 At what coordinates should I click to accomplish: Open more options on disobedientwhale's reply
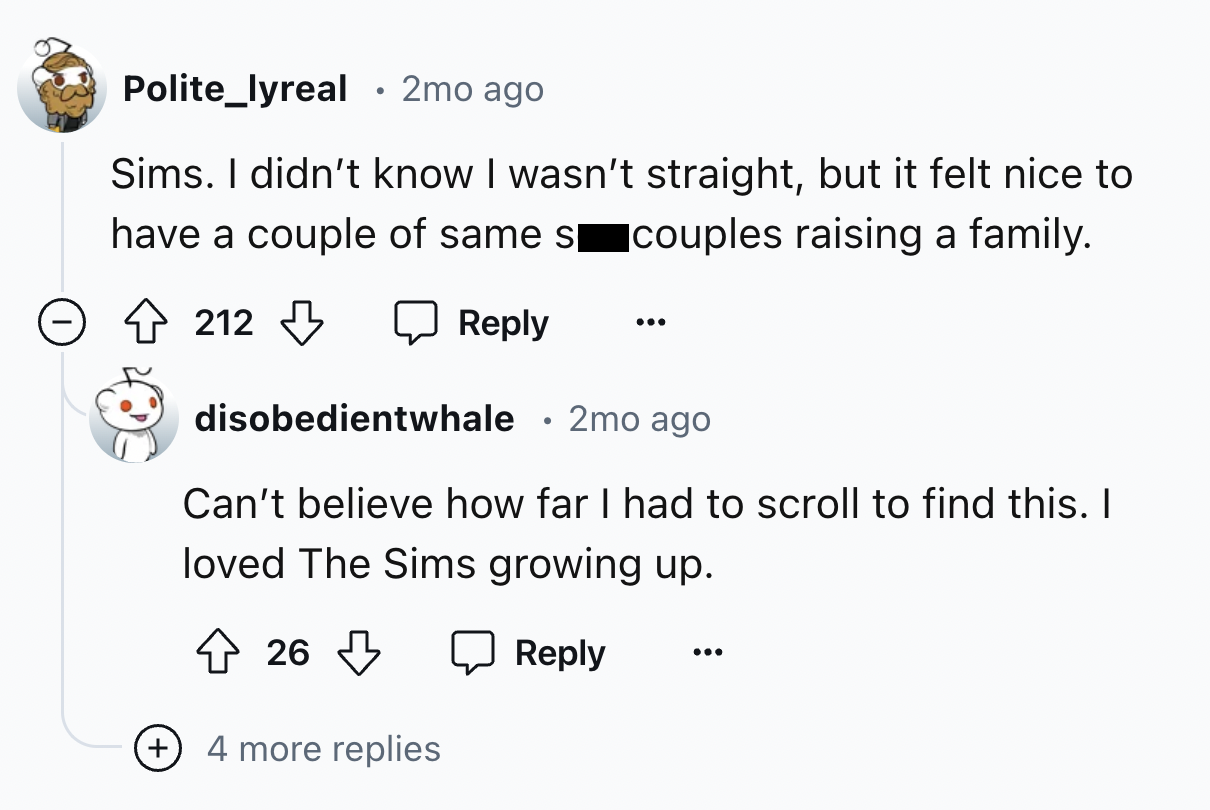click(707, 653)
